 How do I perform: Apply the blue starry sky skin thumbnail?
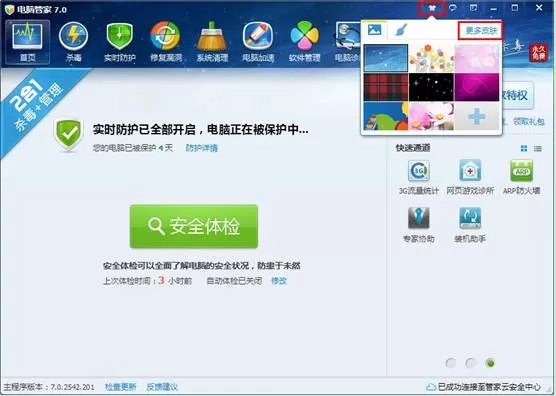pyautogui.click(x=386, y=58)
